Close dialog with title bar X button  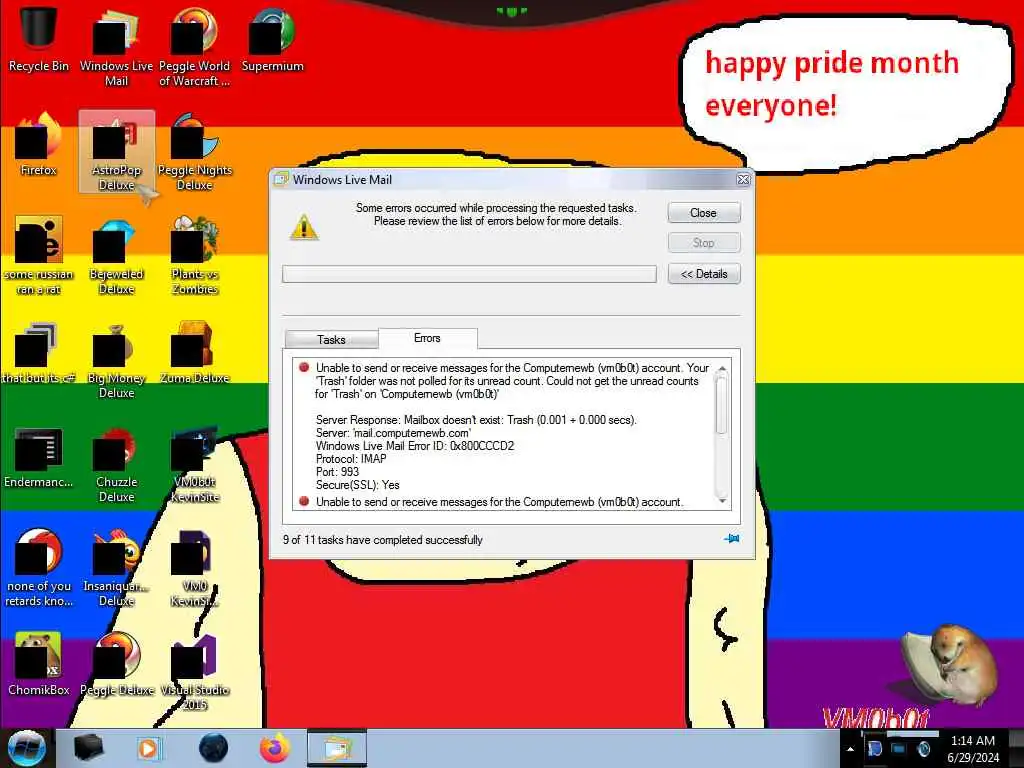point(743,180)
